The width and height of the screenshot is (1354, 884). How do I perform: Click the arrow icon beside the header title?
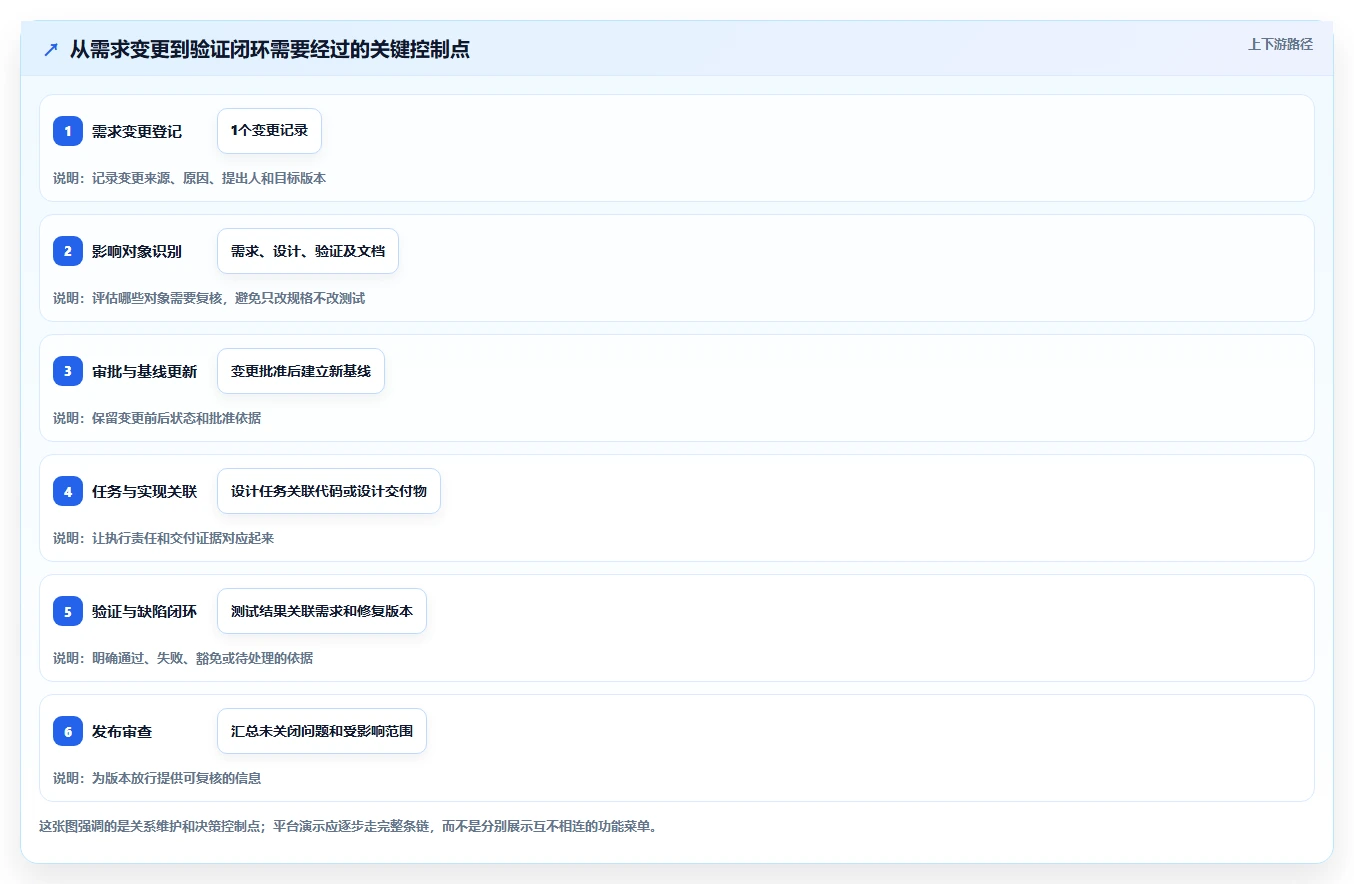51,49
